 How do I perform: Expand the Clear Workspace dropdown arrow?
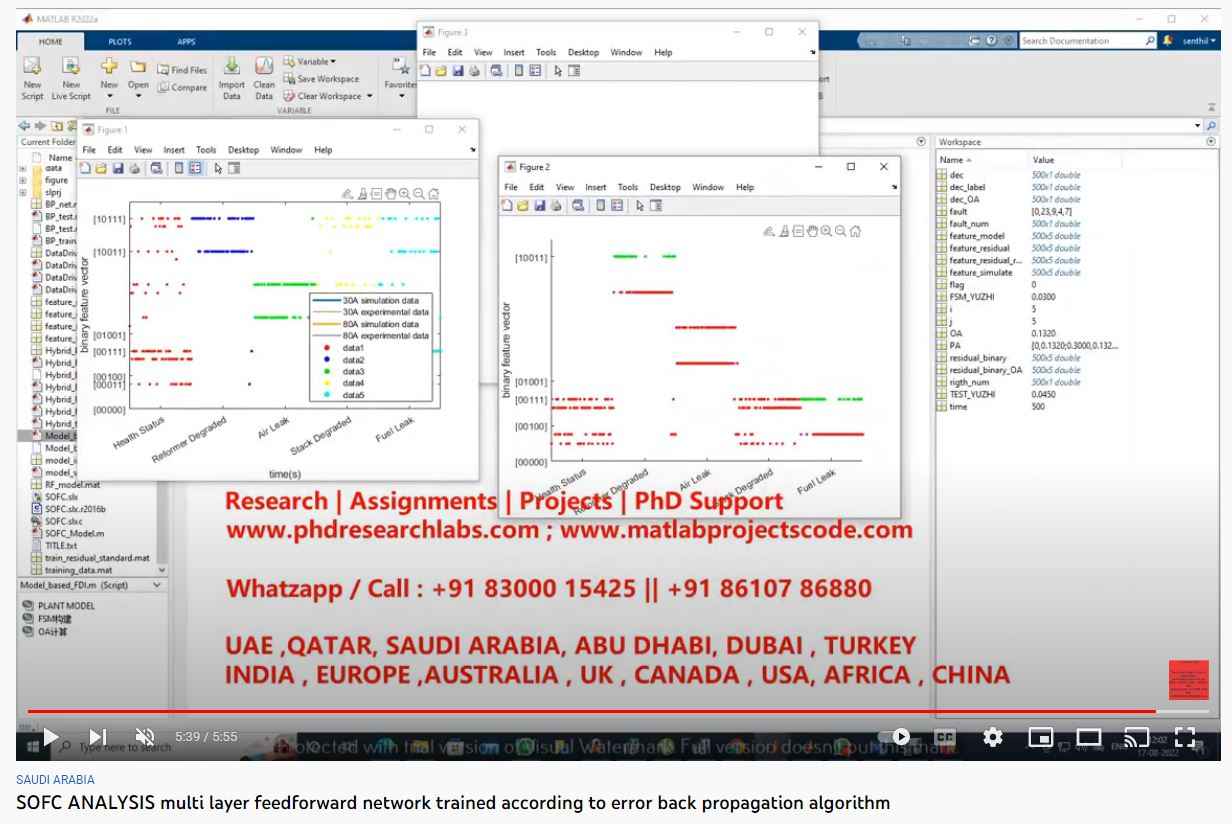click(369, 96)
